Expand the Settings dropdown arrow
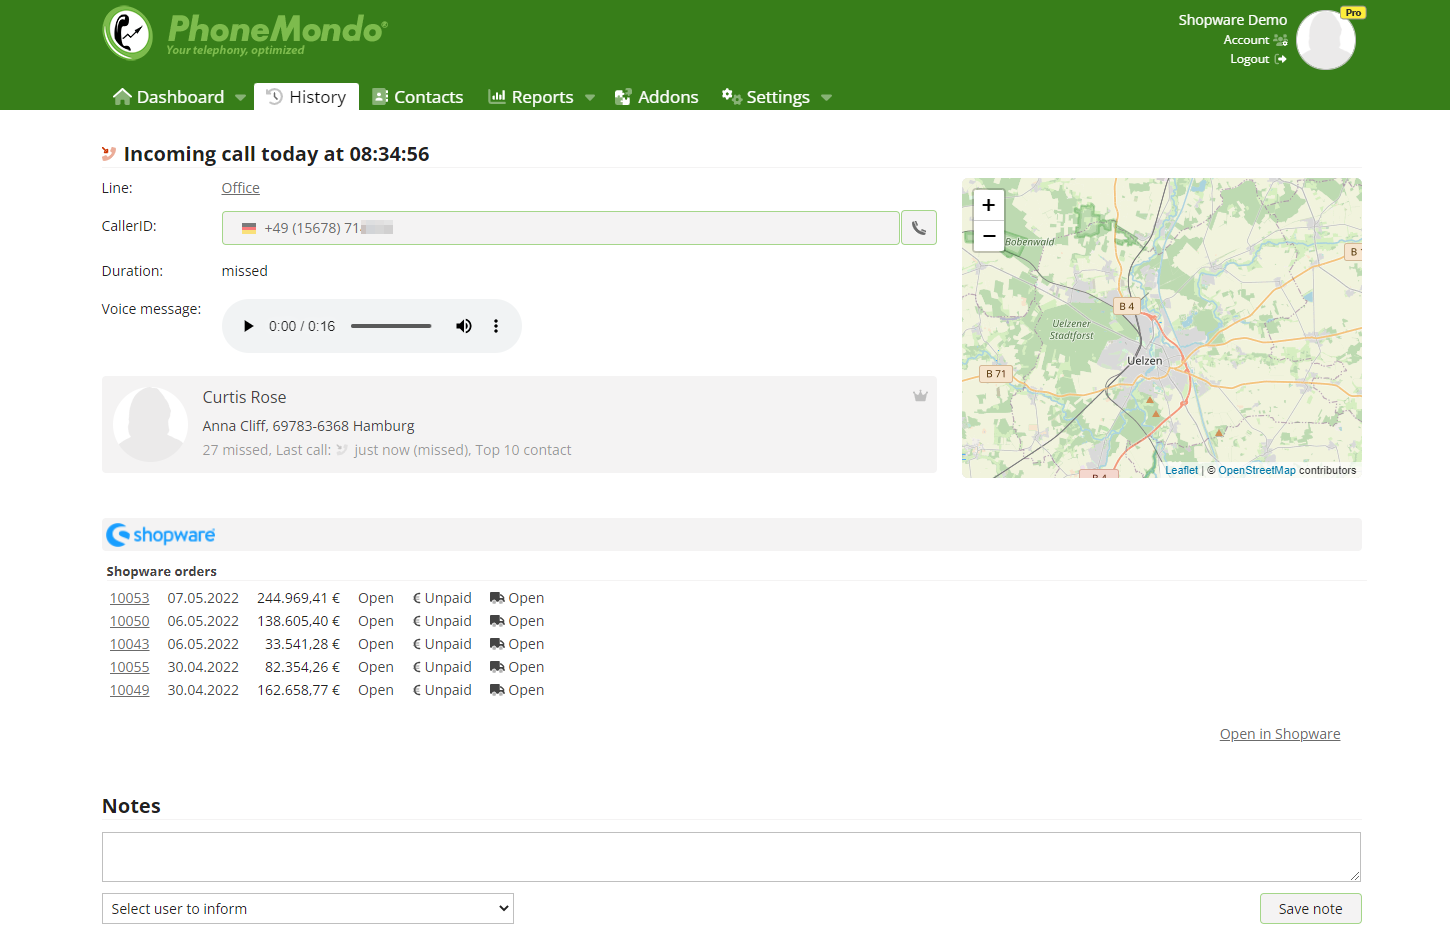Screen dimensions: 1450x949 click(x=826, y=98)
